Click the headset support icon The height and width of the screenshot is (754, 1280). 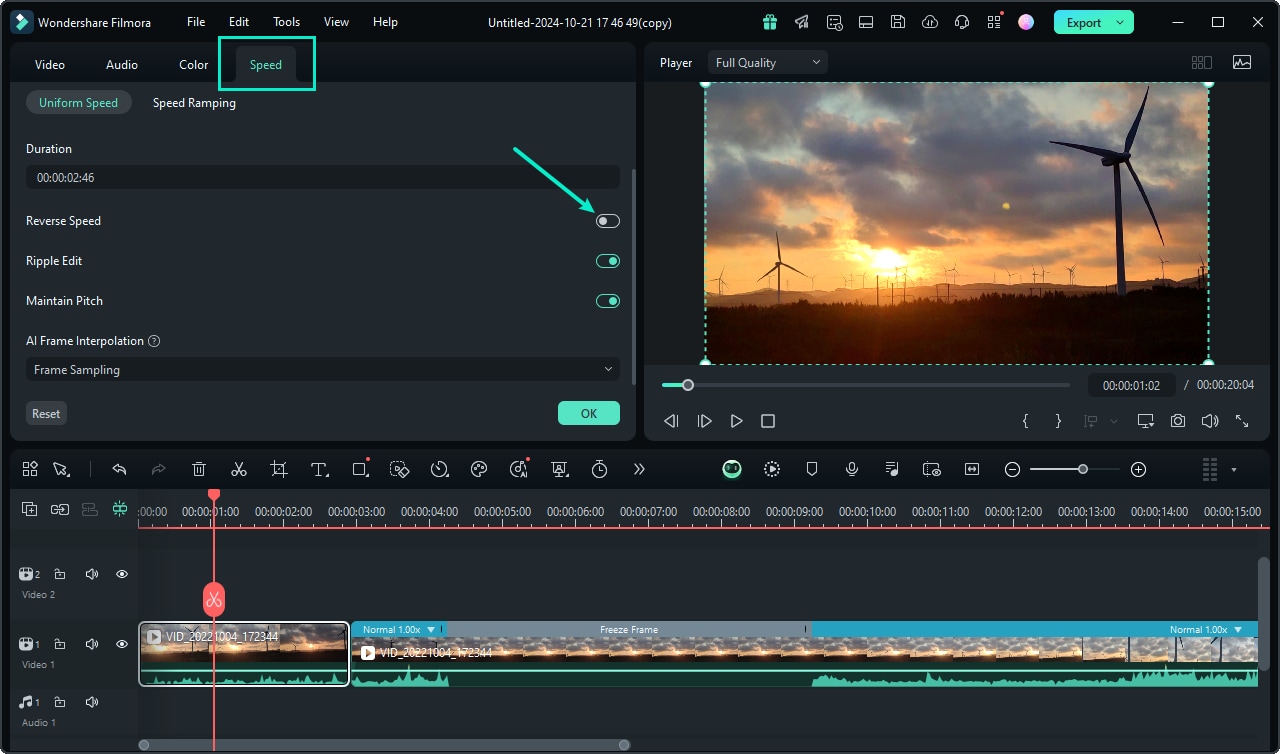[x=962, y=22]
